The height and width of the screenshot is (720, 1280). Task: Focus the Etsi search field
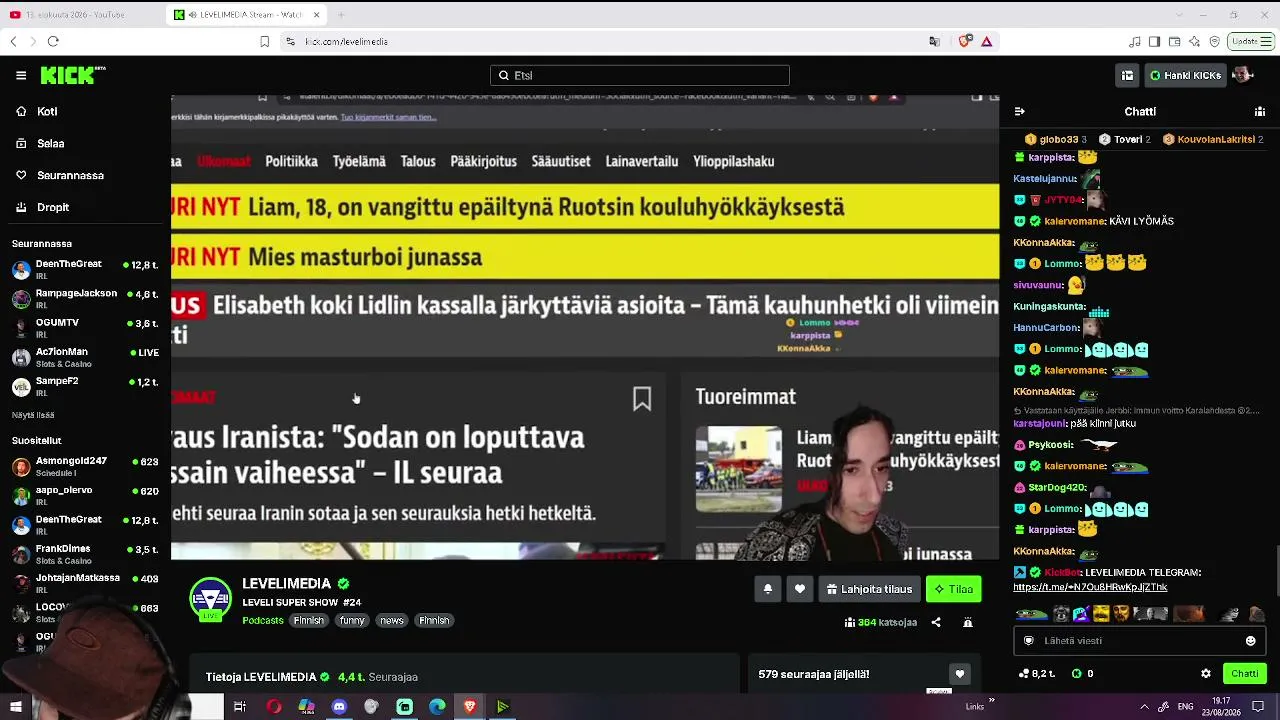click(x=640, y=75)
